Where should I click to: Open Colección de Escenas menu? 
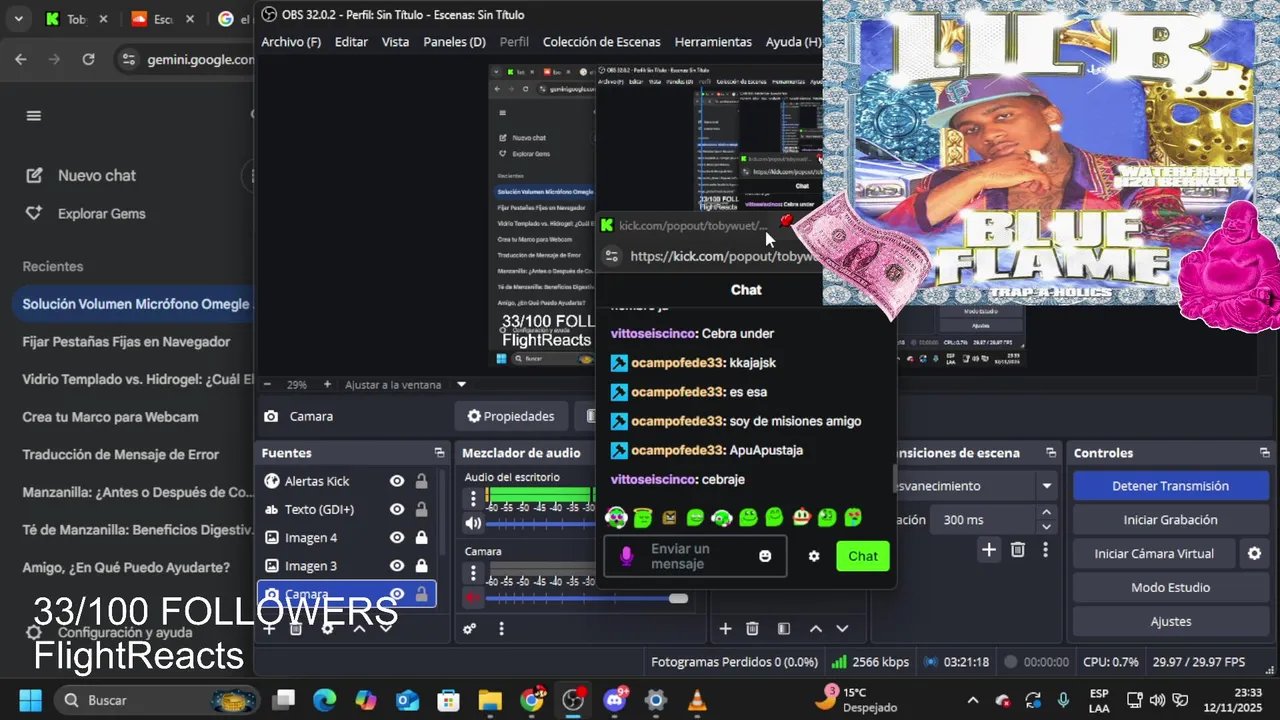click(601, 42)
